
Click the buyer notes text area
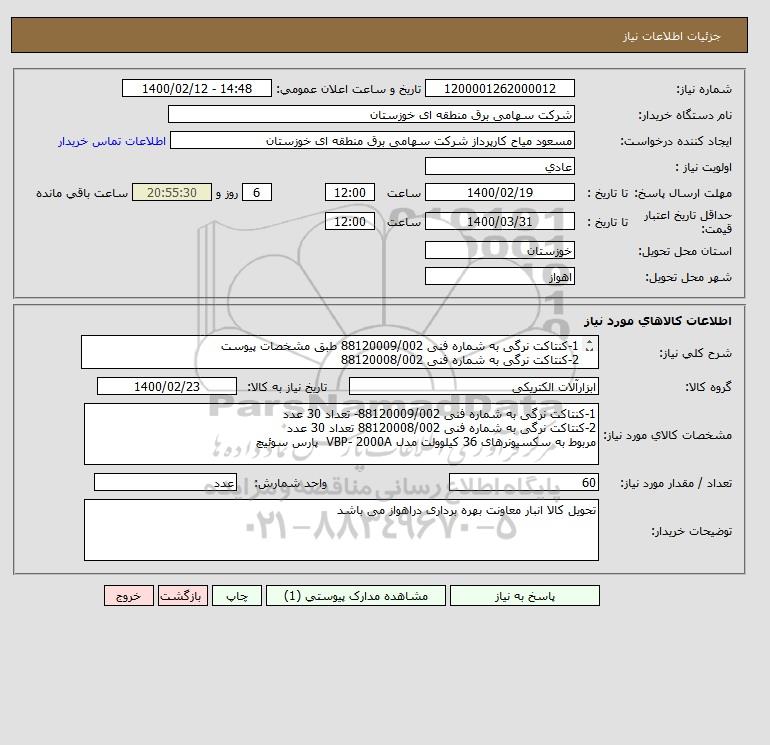pyautogui.click(x=341, y=530)
